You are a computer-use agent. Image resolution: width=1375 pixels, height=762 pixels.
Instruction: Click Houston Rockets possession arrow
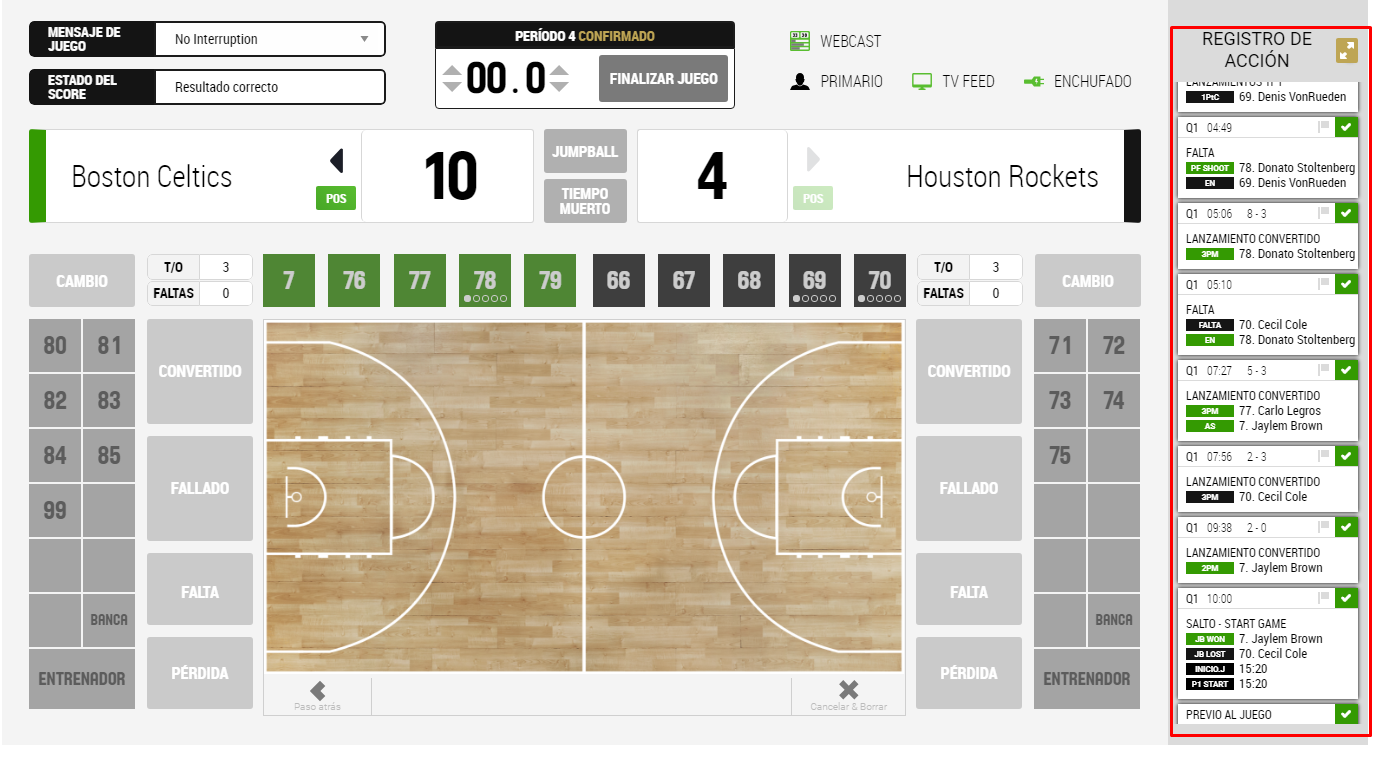point(813,160)
